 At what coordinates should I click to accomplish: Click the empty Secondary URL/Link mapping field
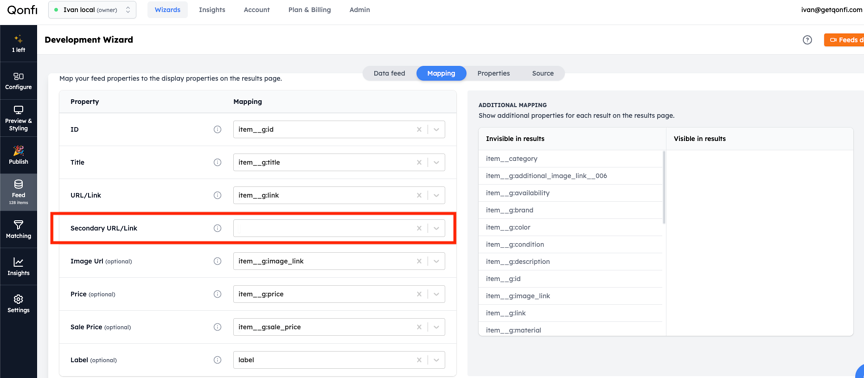pyautogui.click(x=339, y=228)
